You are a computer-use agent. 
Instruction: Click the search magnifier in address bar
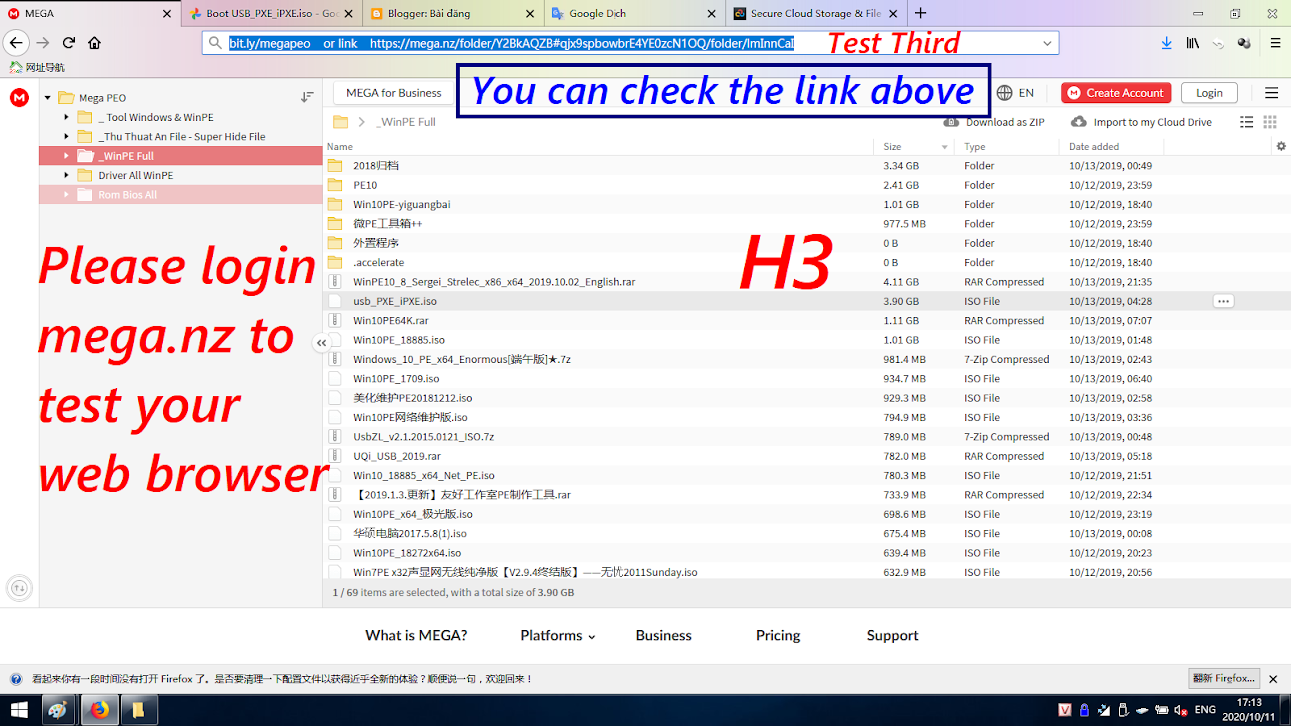pyautogui.click(x=214, y=44)
